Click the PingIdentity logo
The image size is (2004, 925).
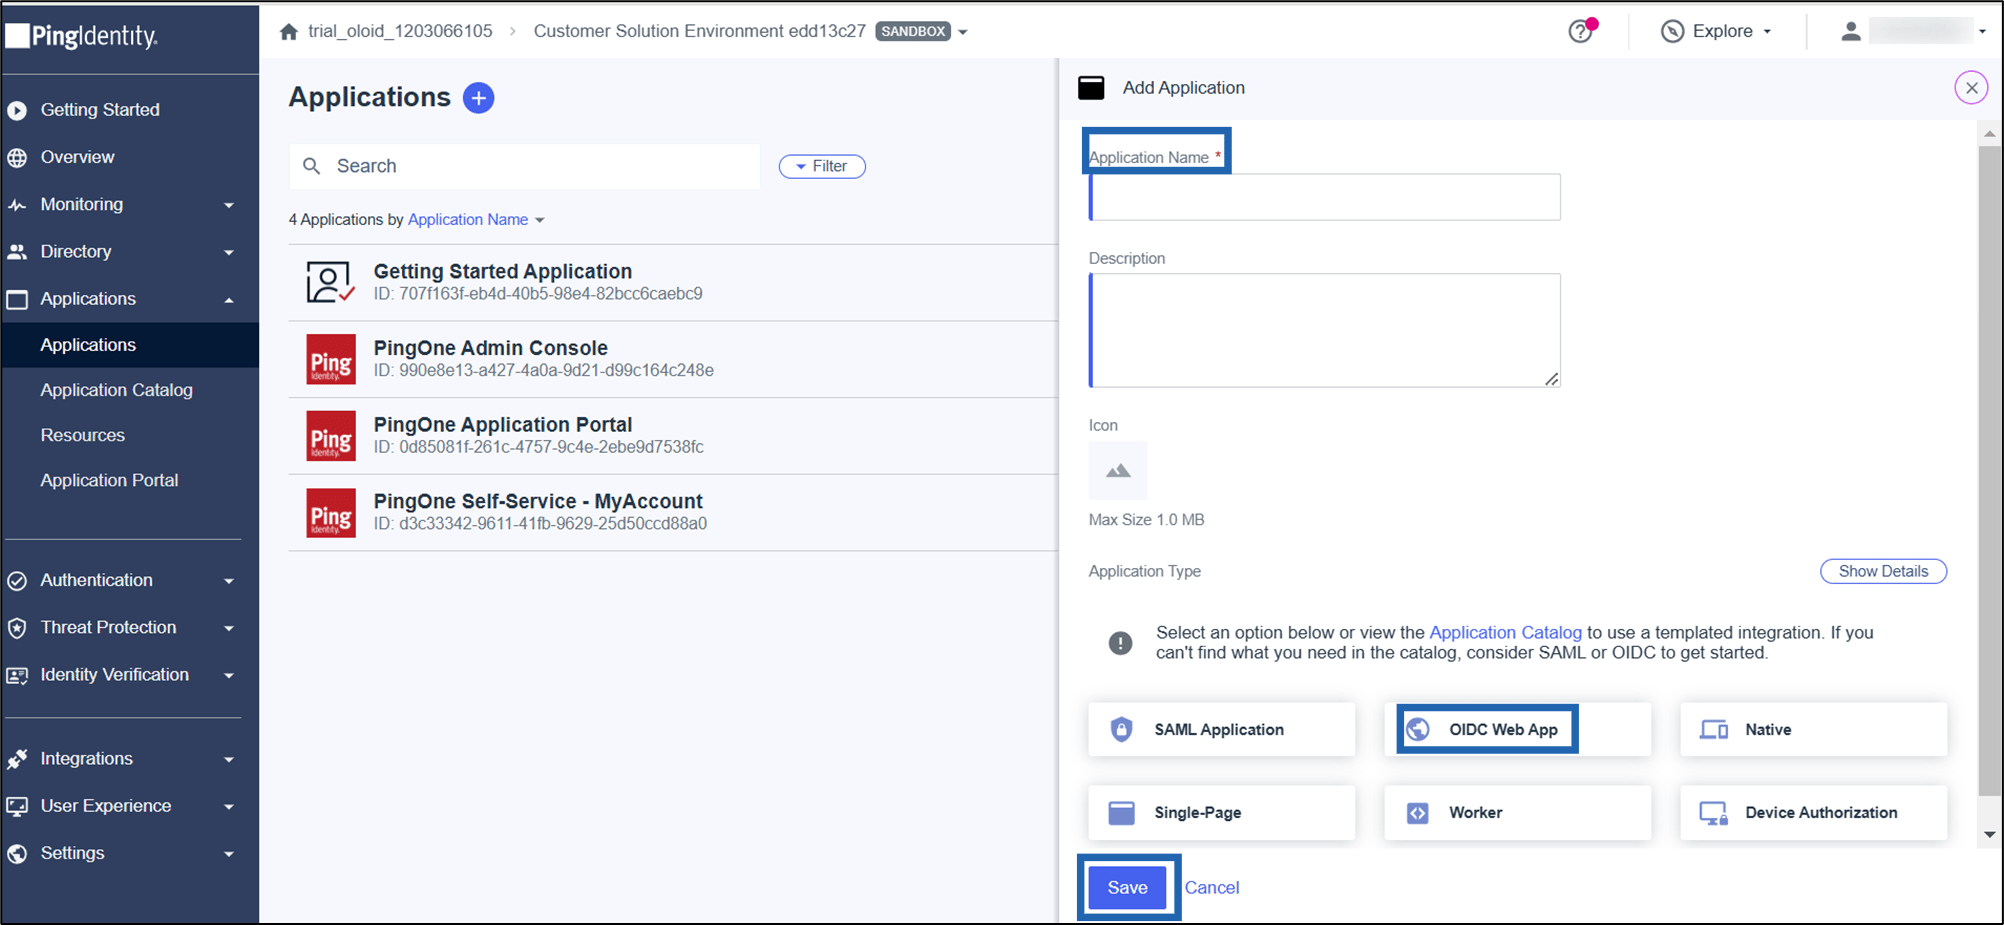[82, 37]
